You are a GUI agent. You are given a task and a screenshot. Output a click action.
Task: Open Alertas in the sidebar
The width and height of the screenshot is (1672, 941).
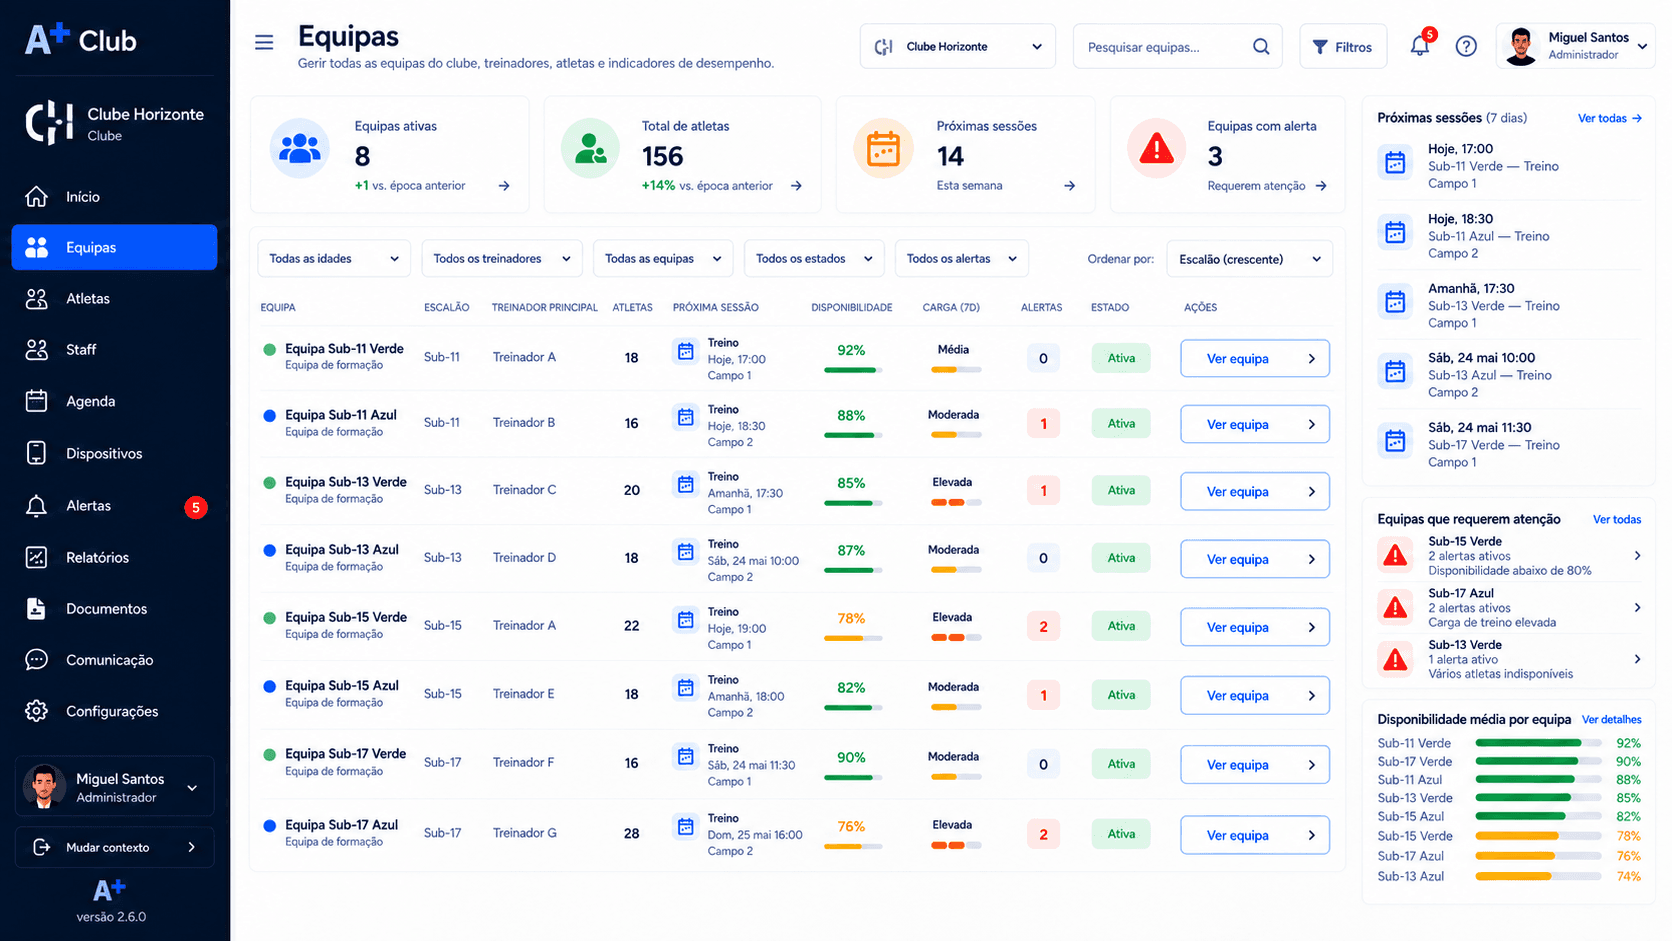pos(114,505)
